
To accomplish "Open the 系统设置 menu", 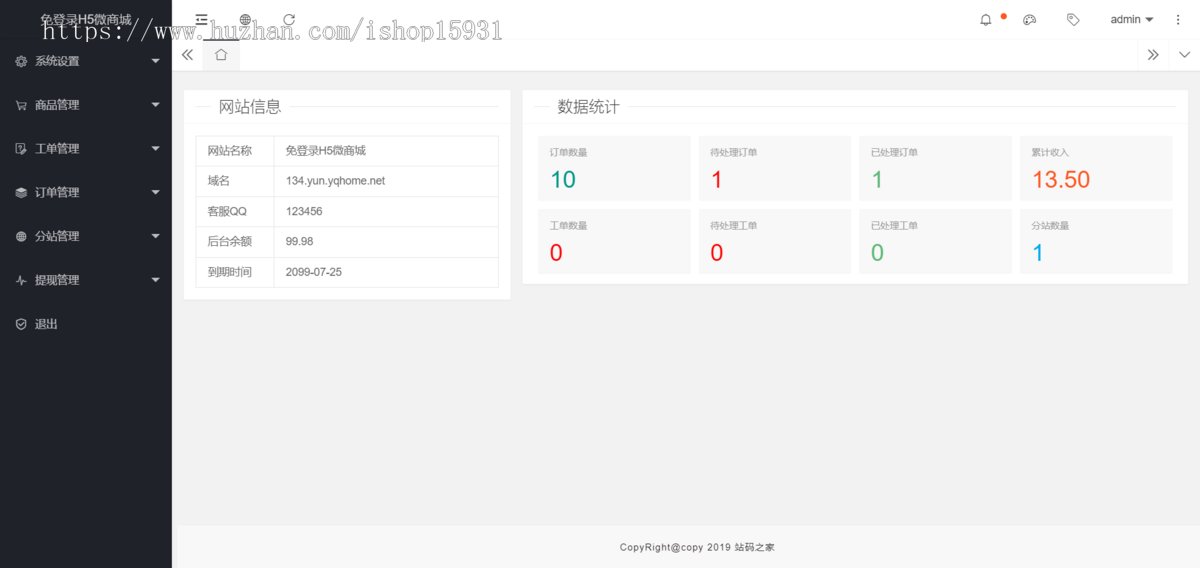I will point(86,61).
